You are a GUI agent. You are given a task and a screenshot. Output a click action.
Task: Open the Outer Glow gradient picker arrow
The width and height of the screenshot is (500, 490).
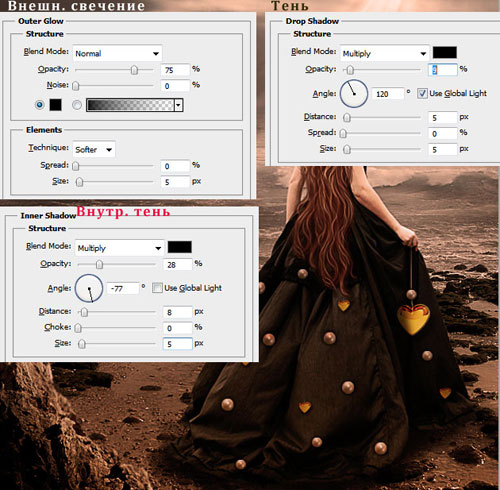pyautogui.click(x=179, y=105)
